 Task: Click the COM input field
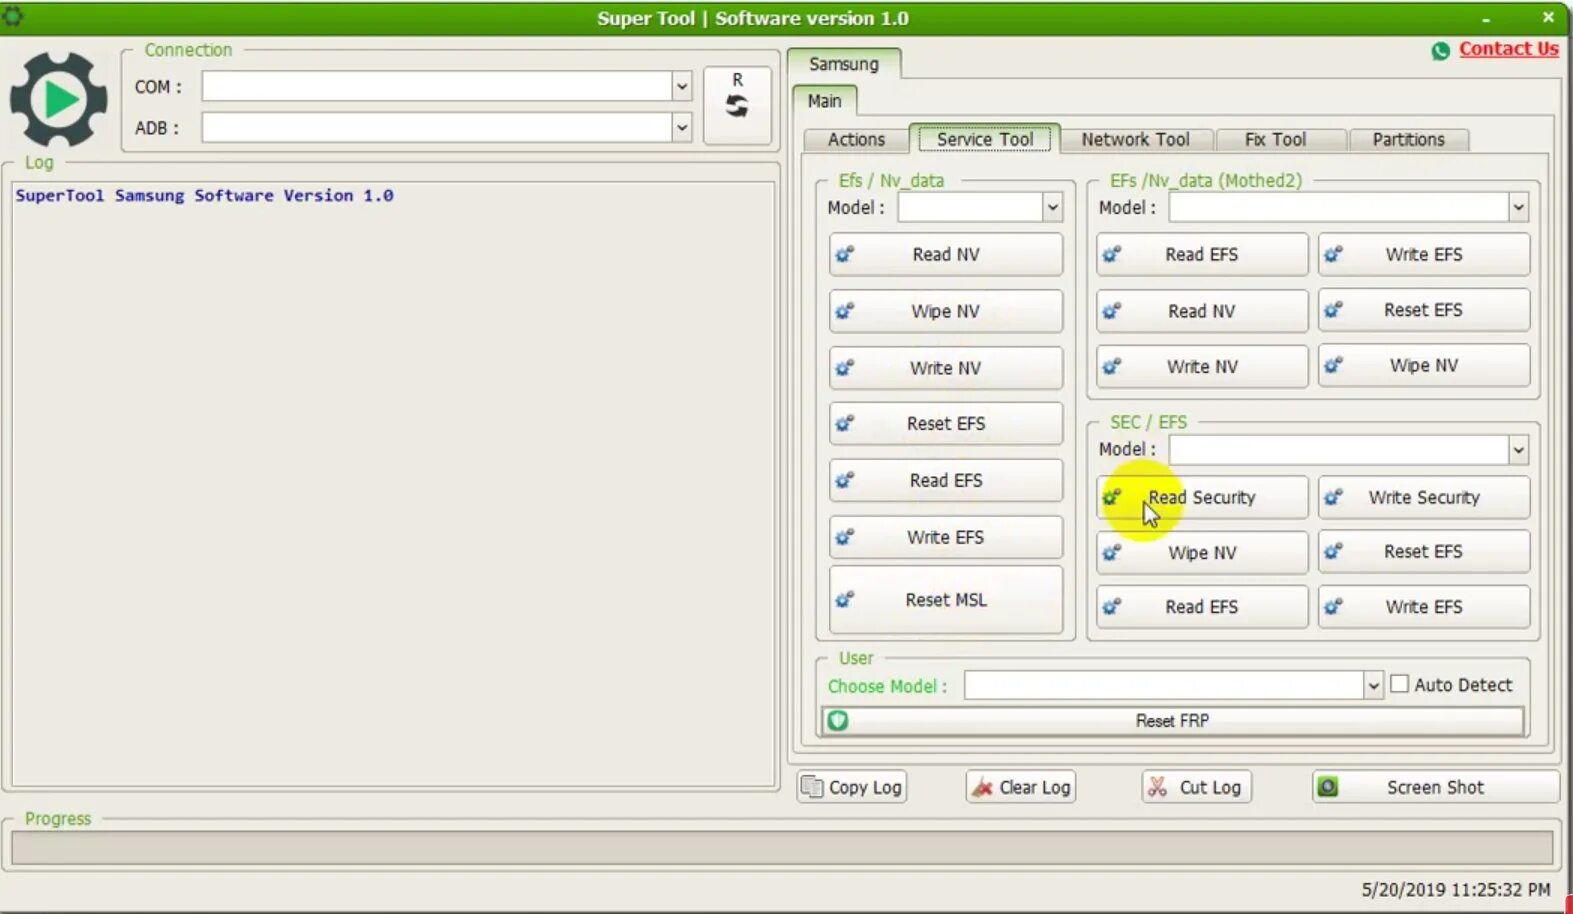coord(437,86)
